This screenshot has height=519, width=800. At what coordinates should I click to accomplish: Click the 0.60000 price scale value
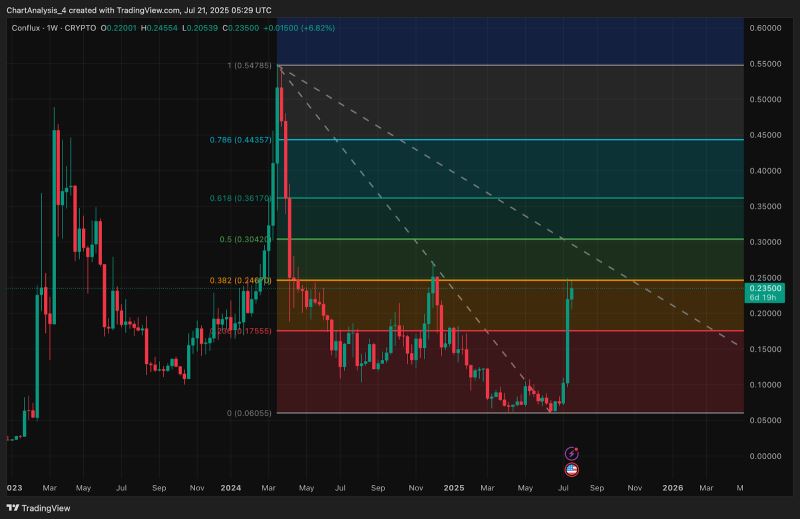pos(765,29)
